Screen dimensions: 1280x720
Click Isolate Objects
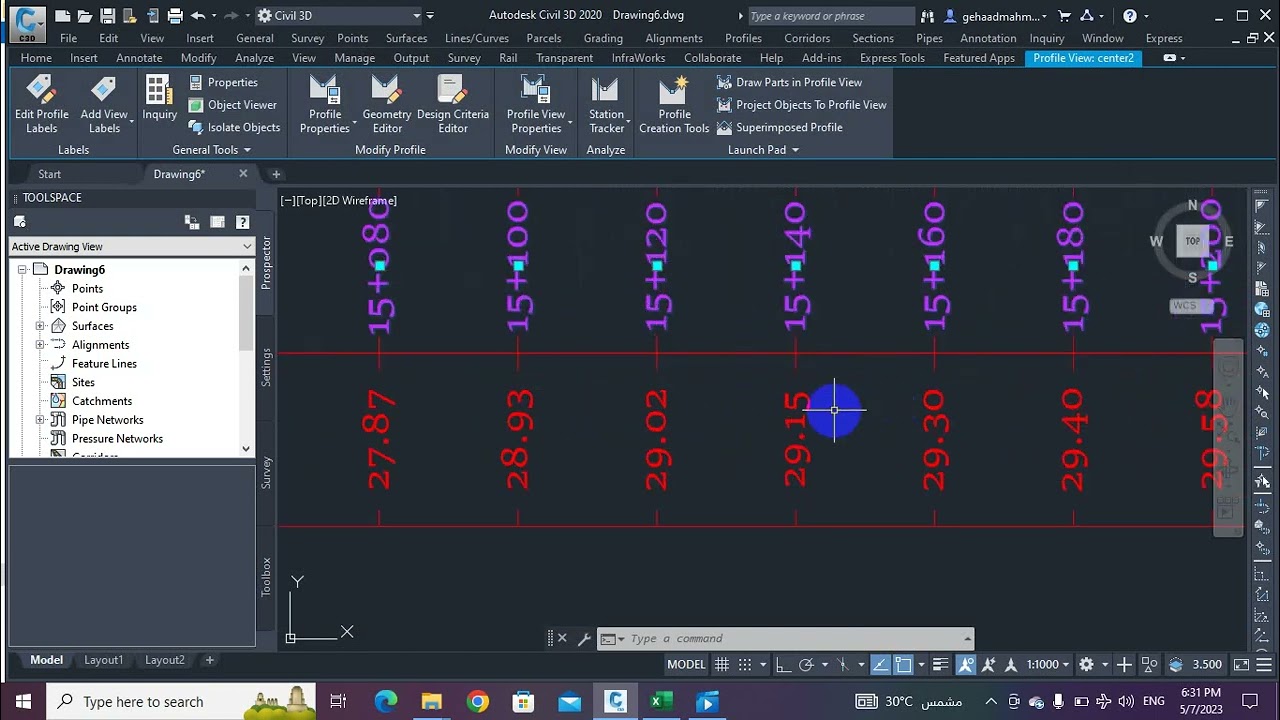tap(234, 127)
